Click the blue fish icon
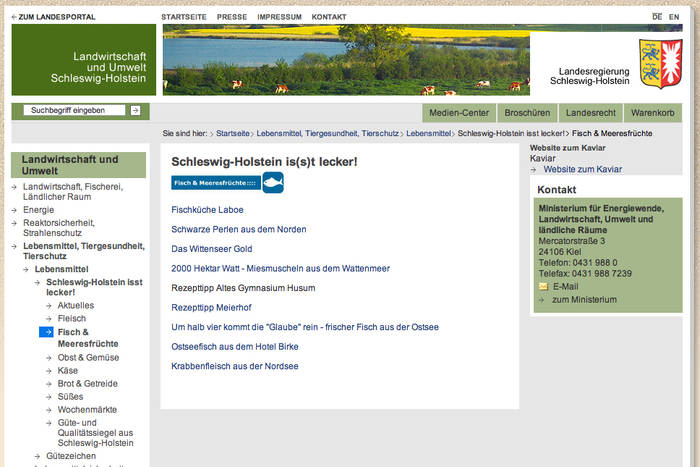 (273, 182)
